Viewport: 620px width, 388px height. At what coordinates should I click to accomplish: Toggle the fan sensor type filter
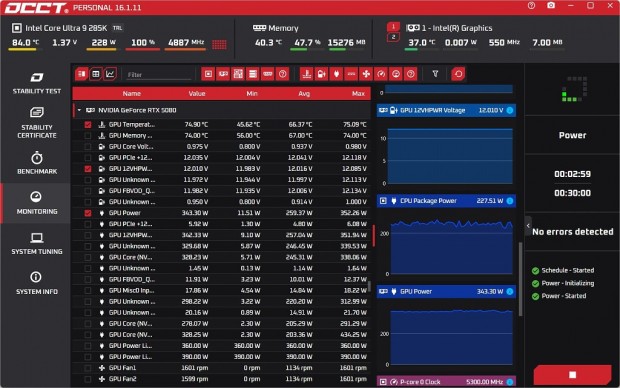[x=366, y=74]
